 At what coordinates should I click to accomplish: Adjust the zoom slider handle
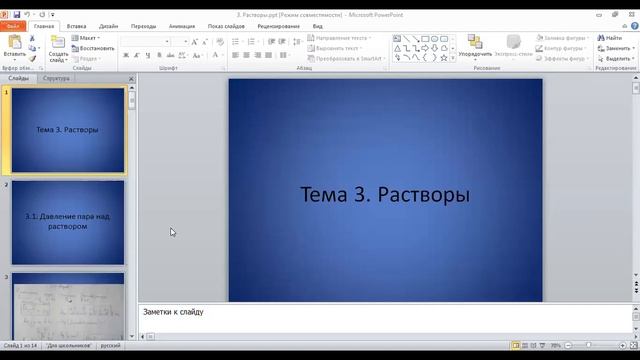click(589, 346)
